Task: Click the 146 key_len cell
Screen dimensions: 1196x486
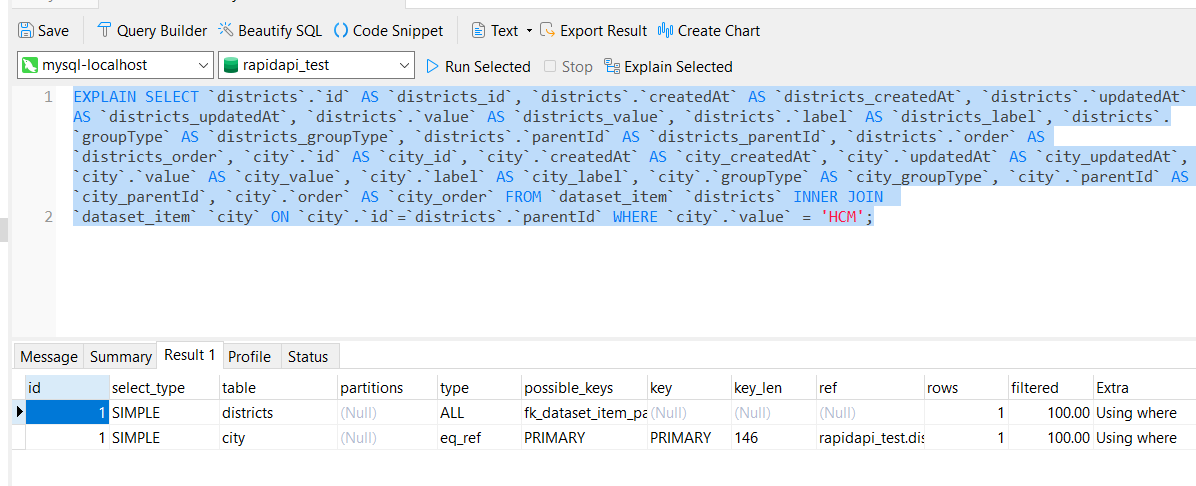Action: 773,438
